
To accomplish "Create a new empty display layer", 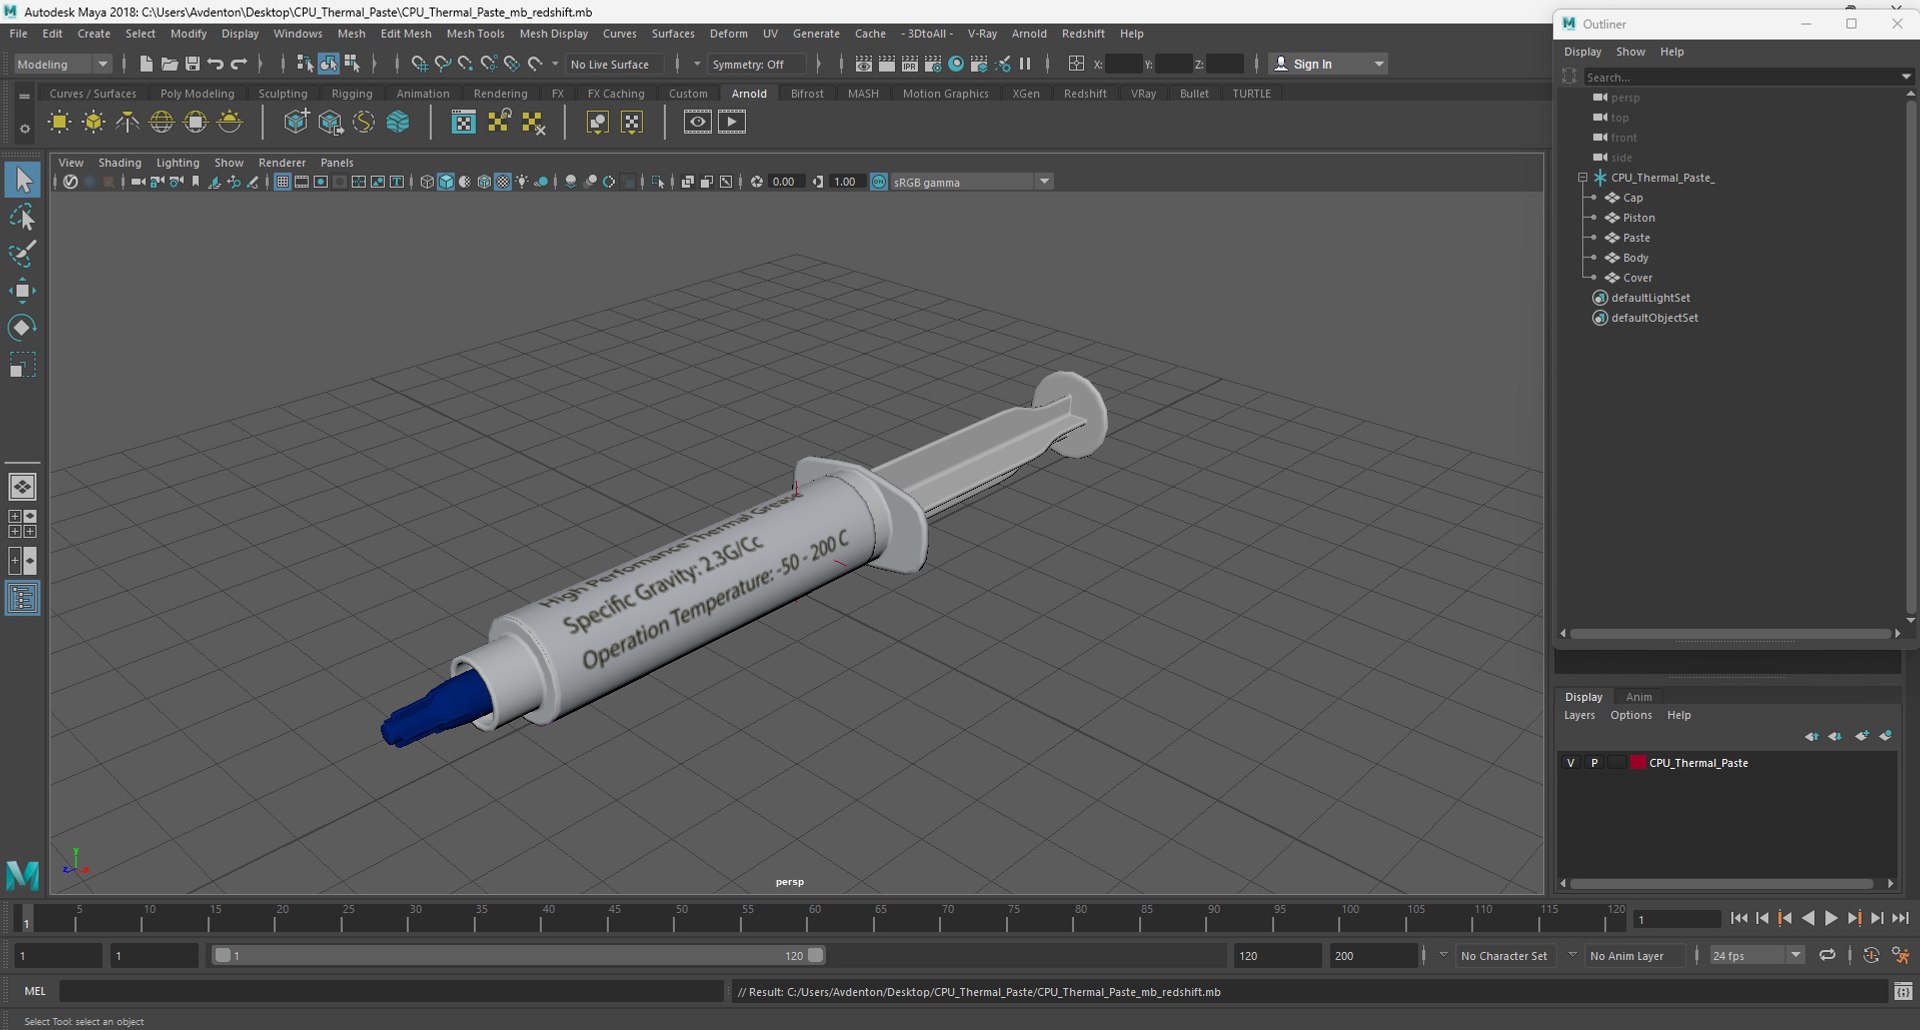I will click(x=1862, y=736).
